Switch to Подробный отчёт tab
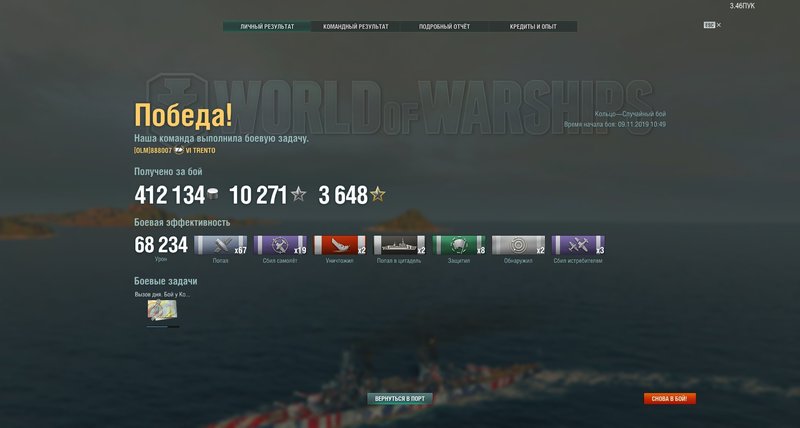 coord(444,27)
